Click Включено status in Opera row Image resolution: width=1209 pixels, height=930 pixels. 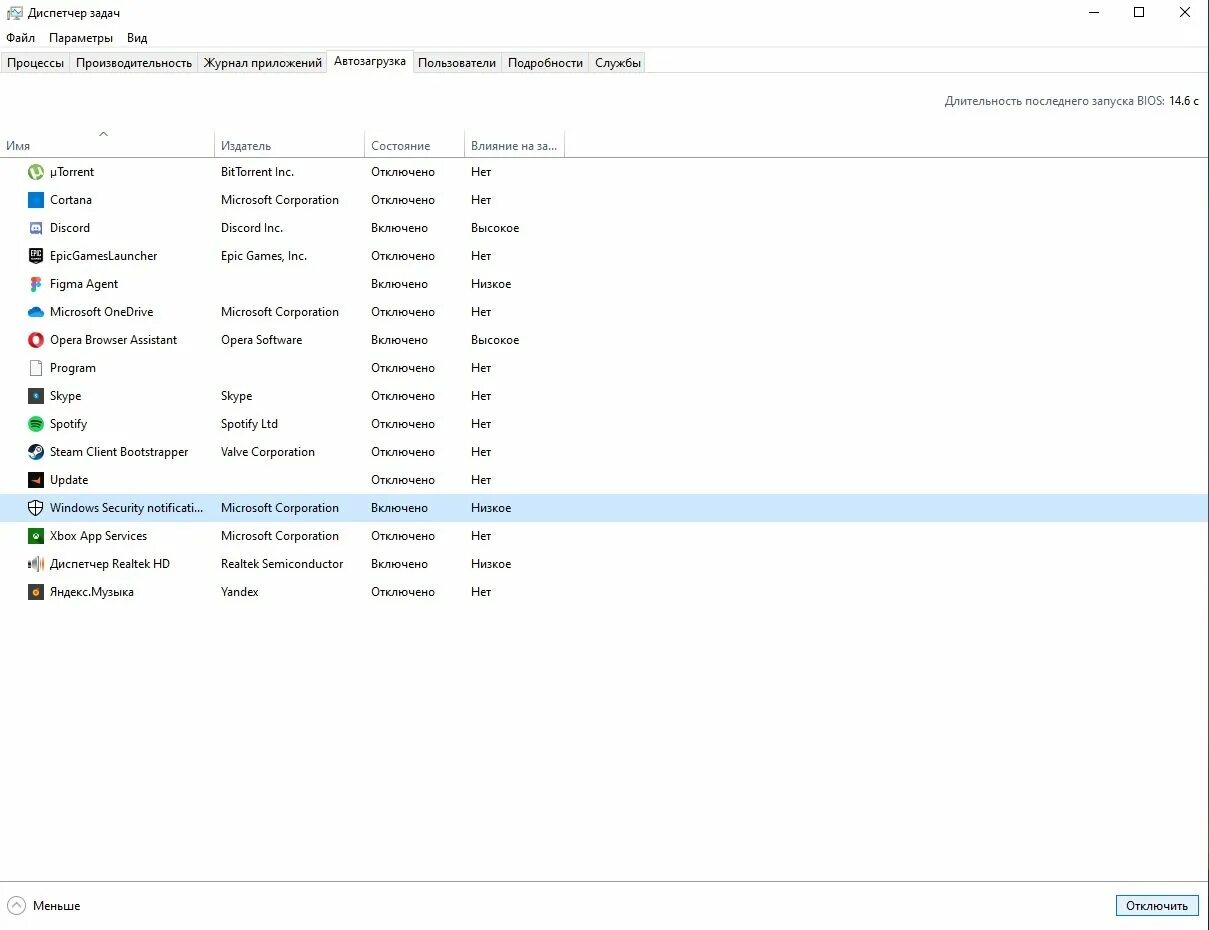(399, 340)
